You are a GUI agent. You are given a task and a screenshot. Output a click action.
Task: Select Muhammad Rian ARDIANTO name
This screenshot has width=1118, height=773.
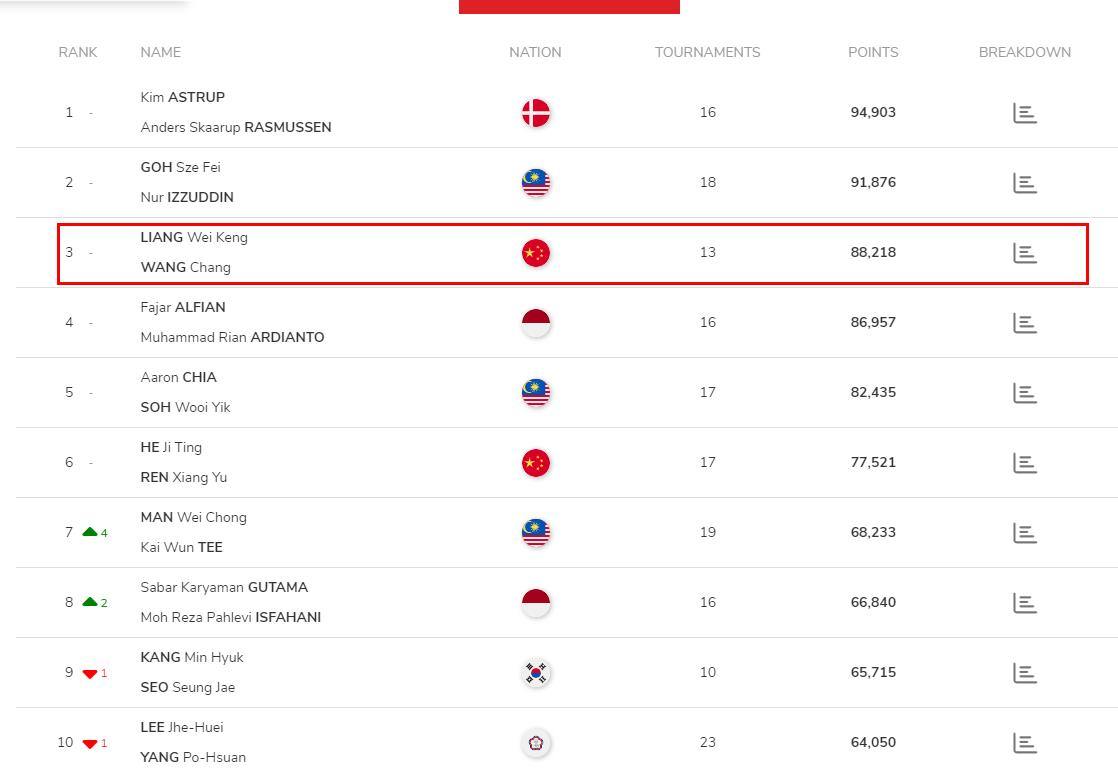click(x=232, y=337)
